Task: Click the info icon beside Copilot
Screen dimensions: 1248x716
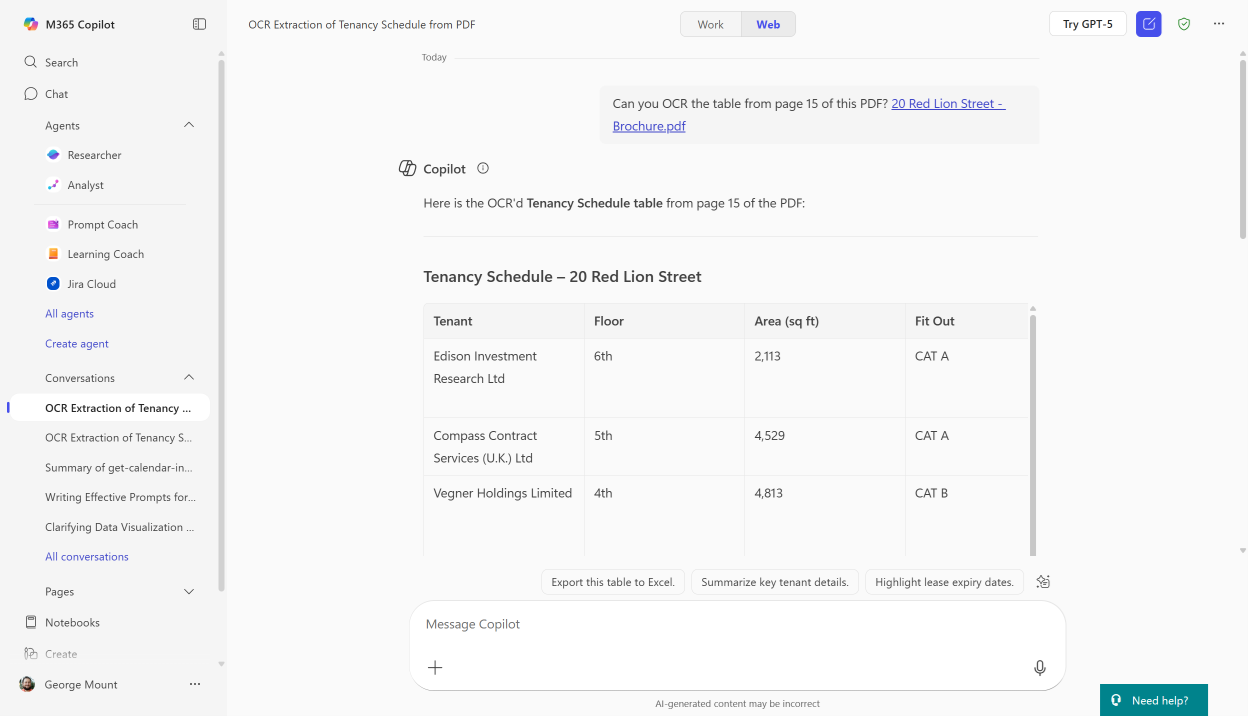Action: (483, 168)
